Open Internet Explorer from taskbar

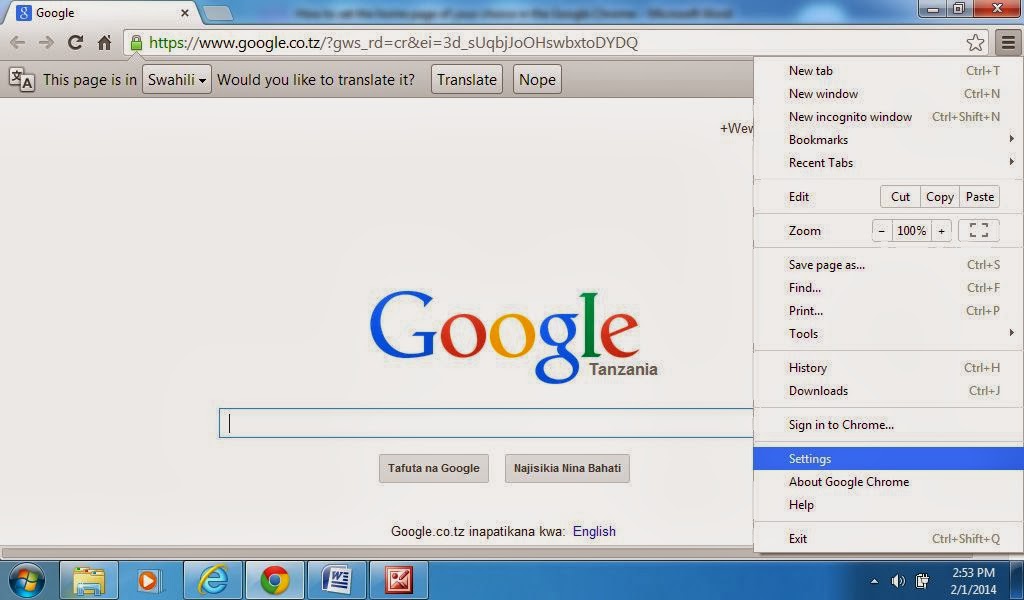[x=213, y=580]
